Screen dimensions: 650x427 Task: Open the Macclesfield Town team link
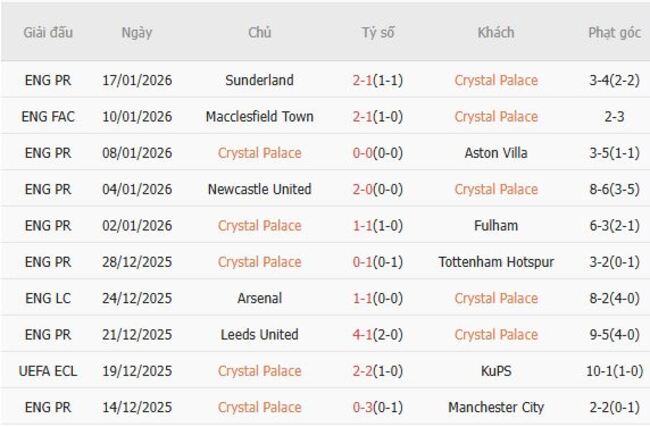coord(259,116)
